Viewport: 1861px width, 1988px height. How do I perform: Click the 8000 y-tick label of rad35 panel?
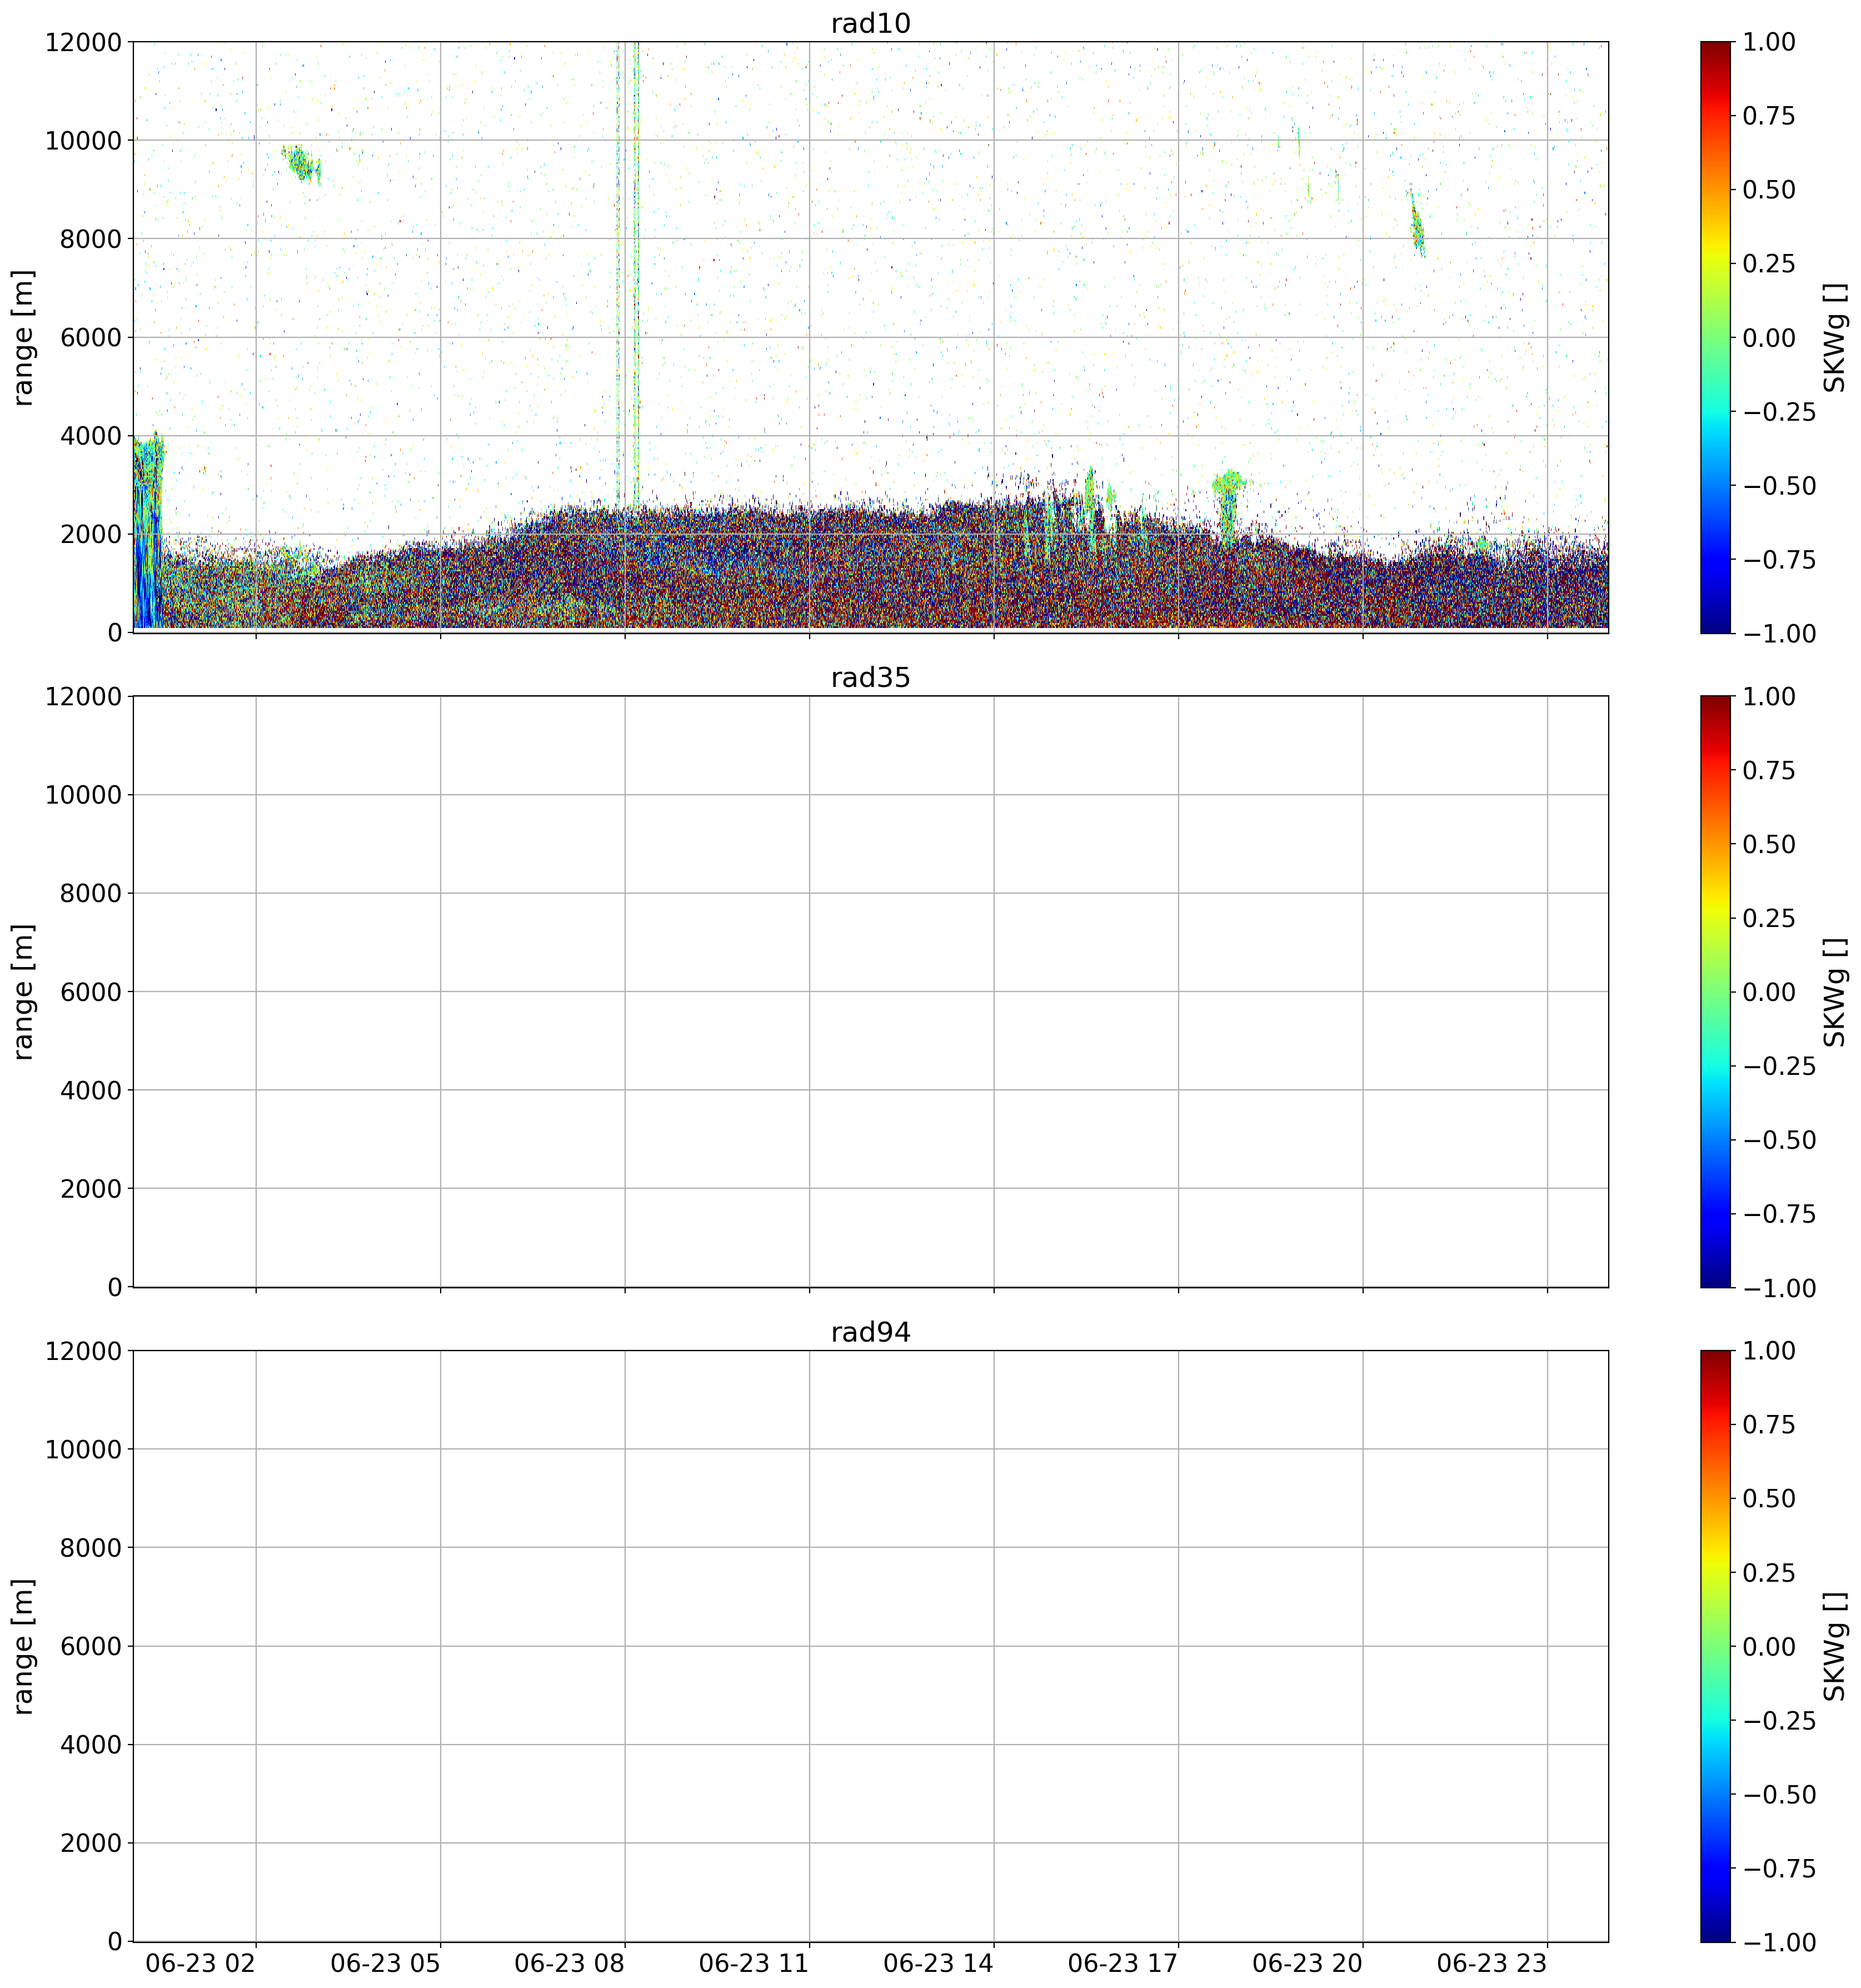coord(91,894)
